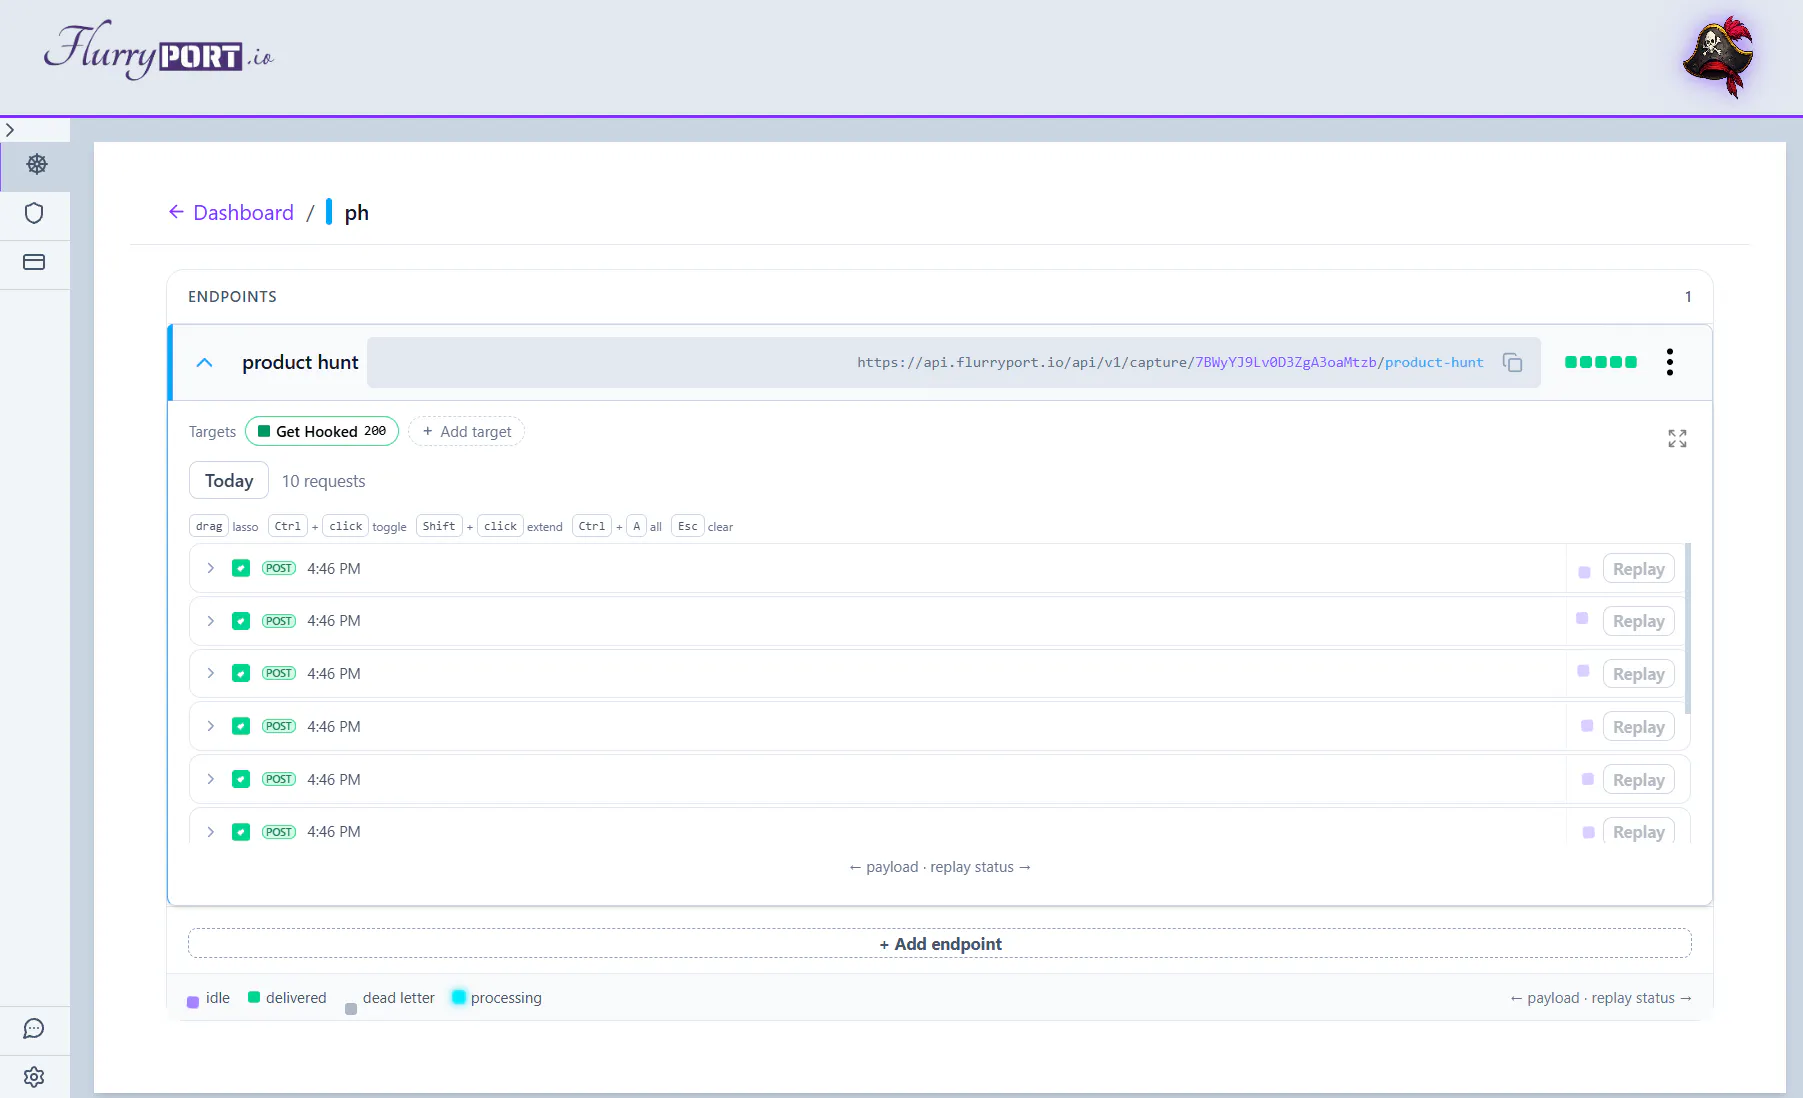The height and width of the screenshot is (1098, 1803).
Task: Click the third request's purple idle status dot
Action: 1583,671
